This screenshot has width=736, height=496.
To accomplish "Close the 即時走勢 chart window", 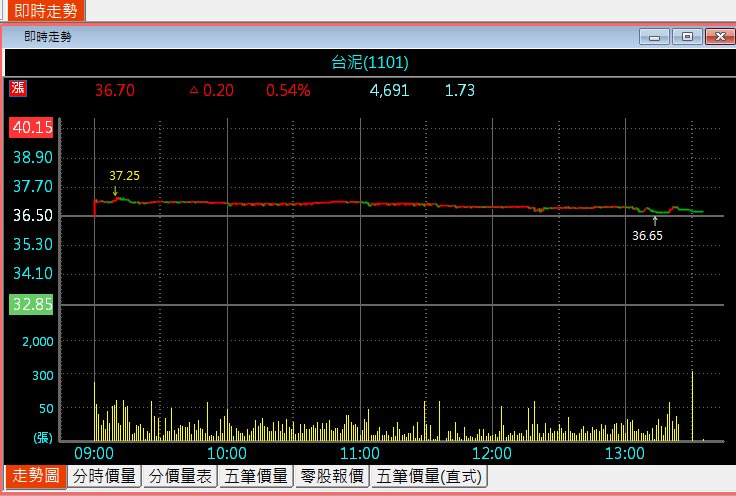I will click(716, 37).
